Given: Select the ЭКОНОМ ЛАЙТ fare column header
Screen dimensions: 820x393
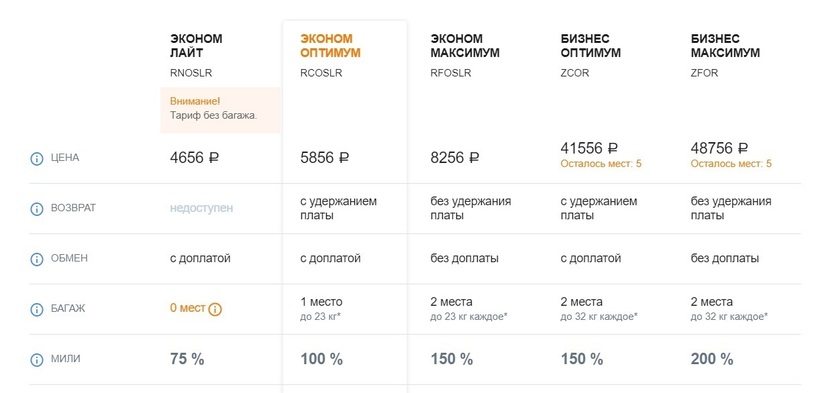Looking at the screenshot, I should (x=196, y=46).
